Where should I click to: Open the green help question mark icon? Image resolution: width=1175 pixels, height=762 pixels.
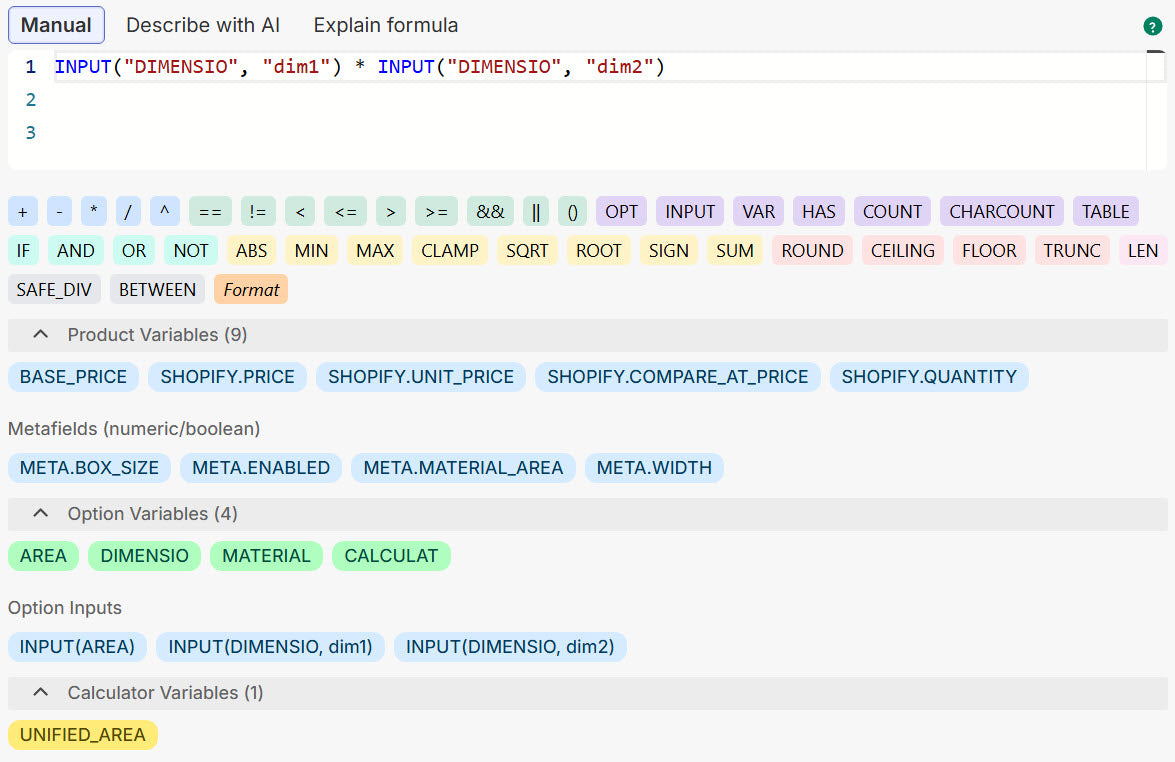point(1153,26)
